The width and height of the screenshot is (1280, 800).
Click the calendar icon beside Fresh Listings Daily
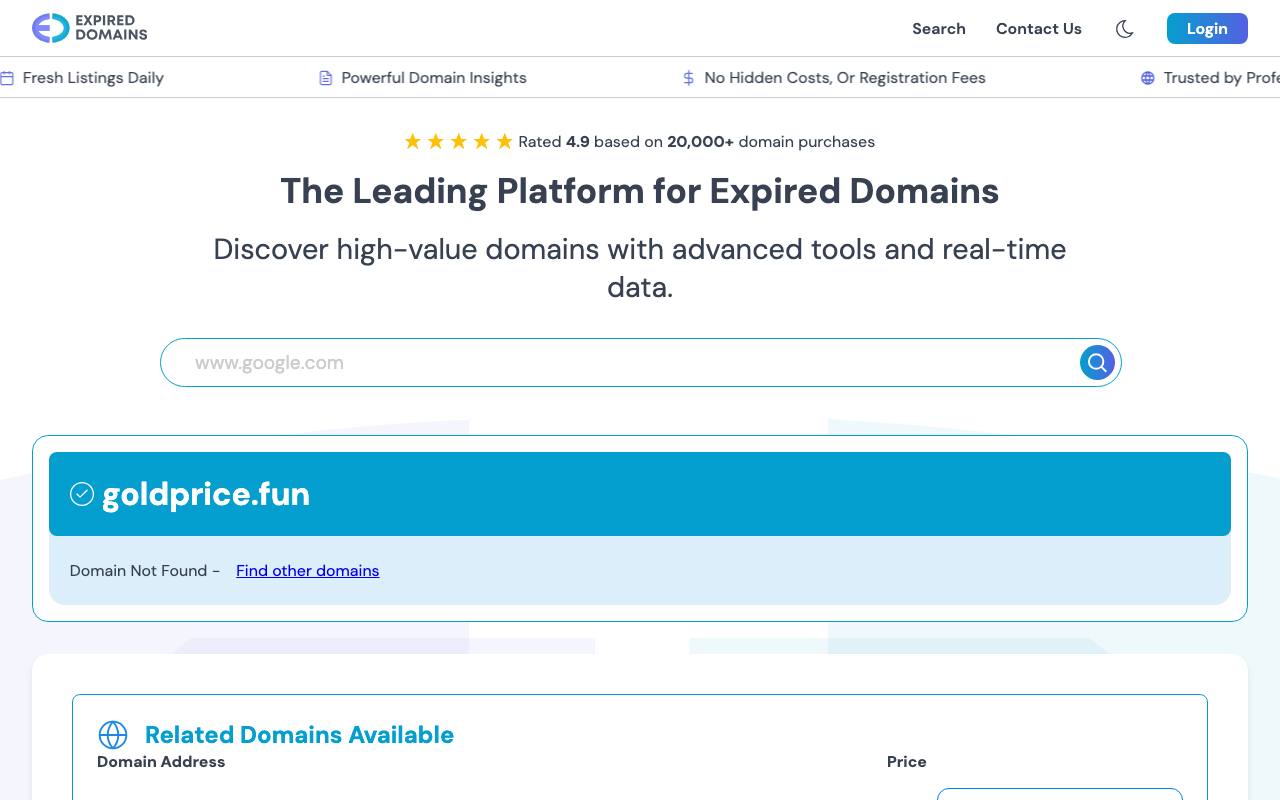[7, 78]
